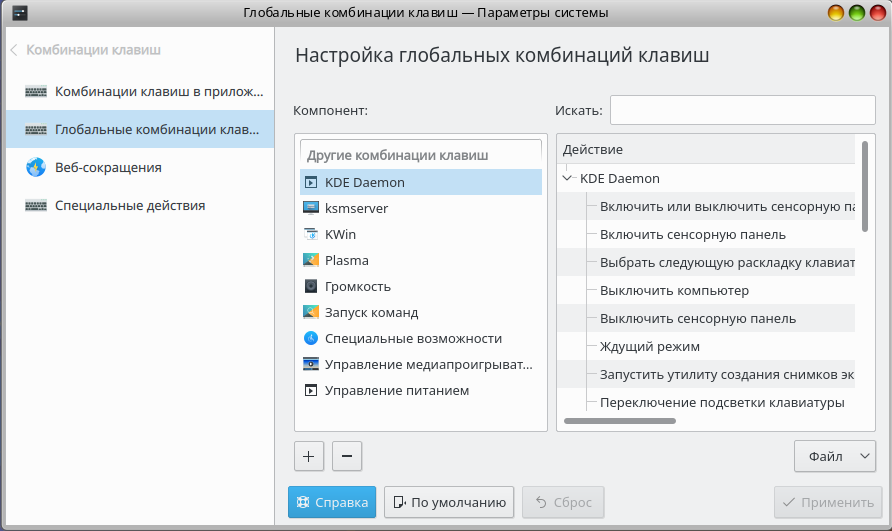
Task: Open Справка help button
Action: (332, 502)
